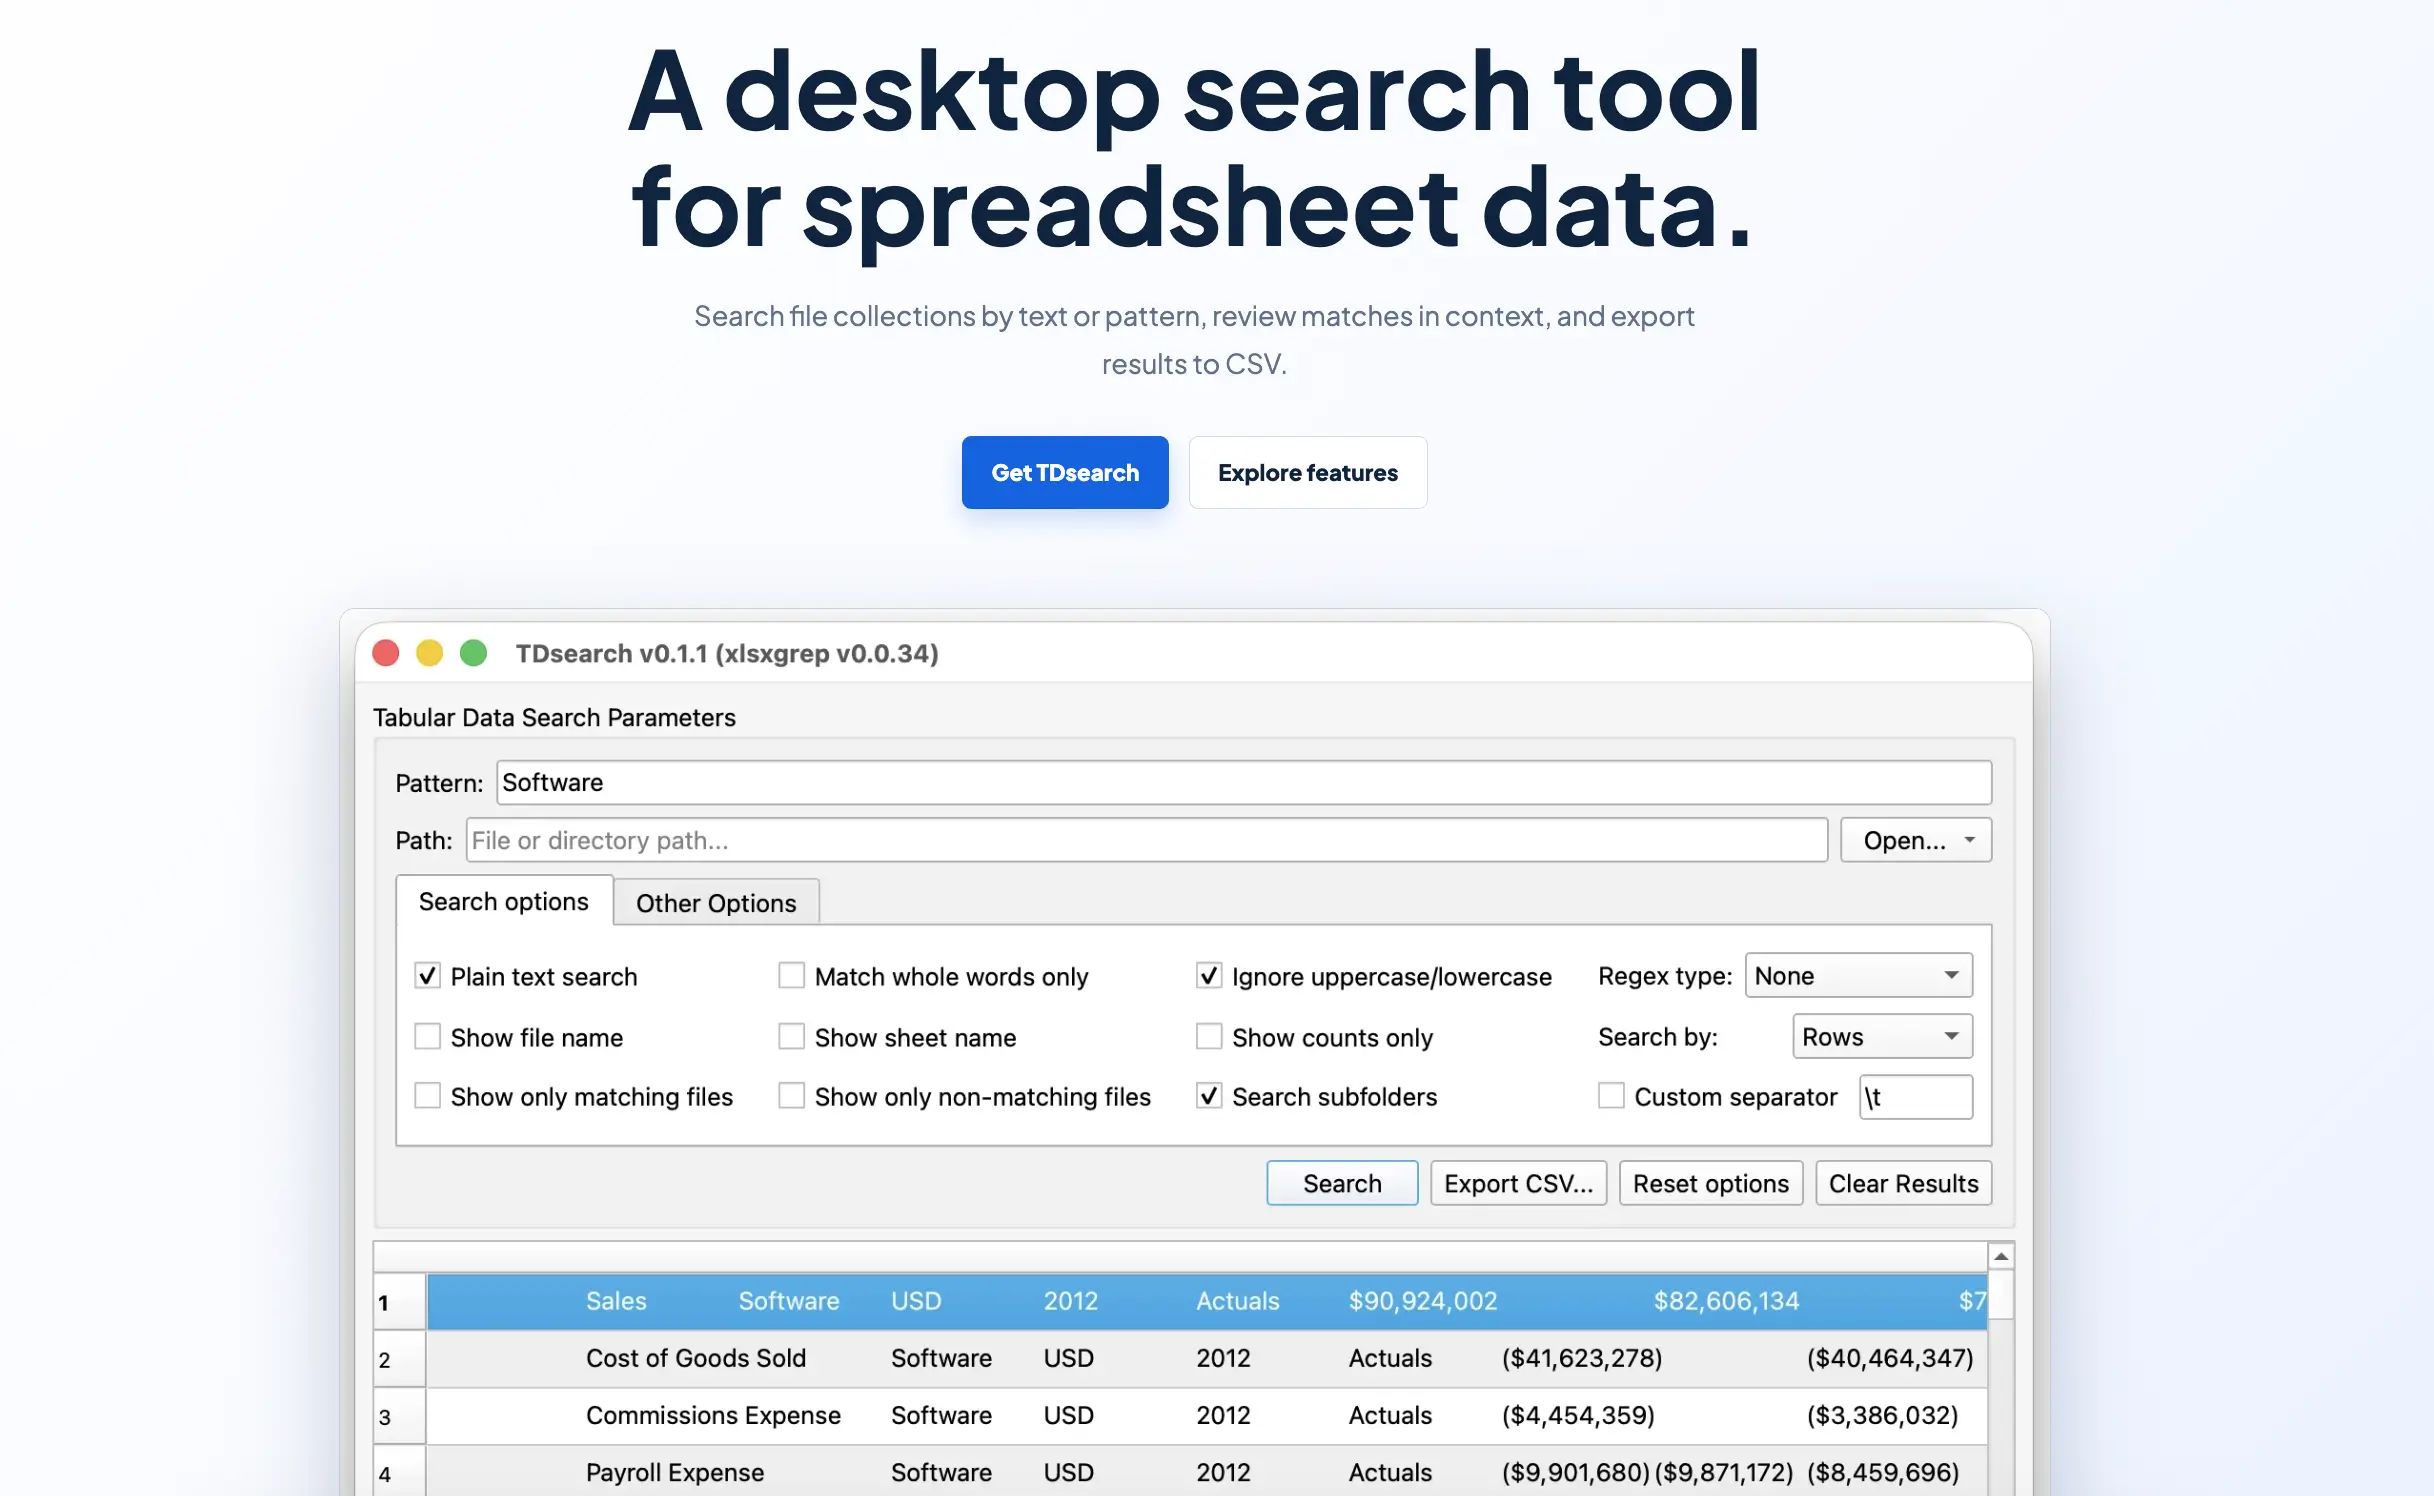Select result row header 4

400,1472
